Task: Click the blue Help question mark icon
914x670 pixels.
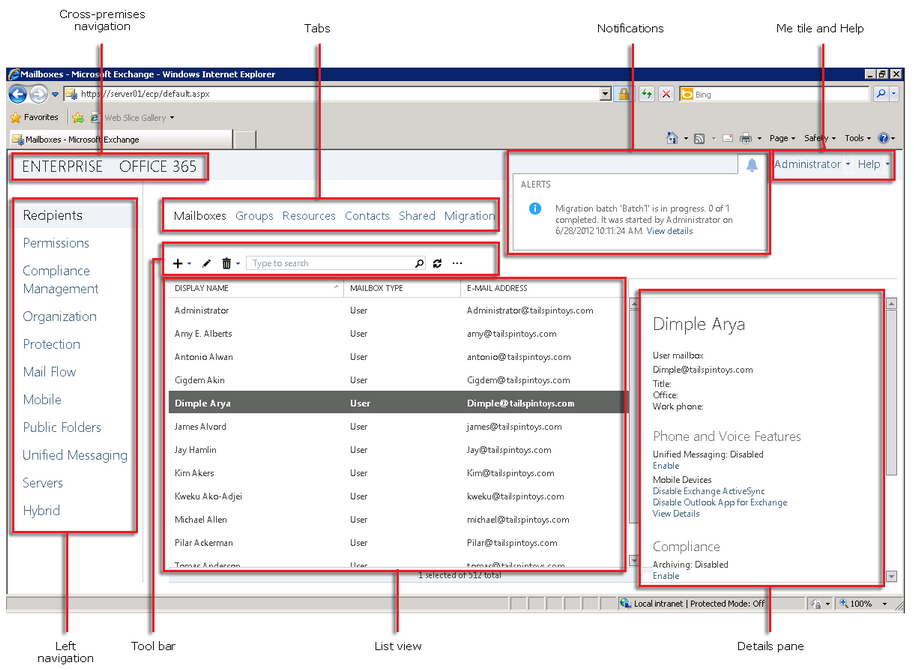Action: click(x=884, y=138)
